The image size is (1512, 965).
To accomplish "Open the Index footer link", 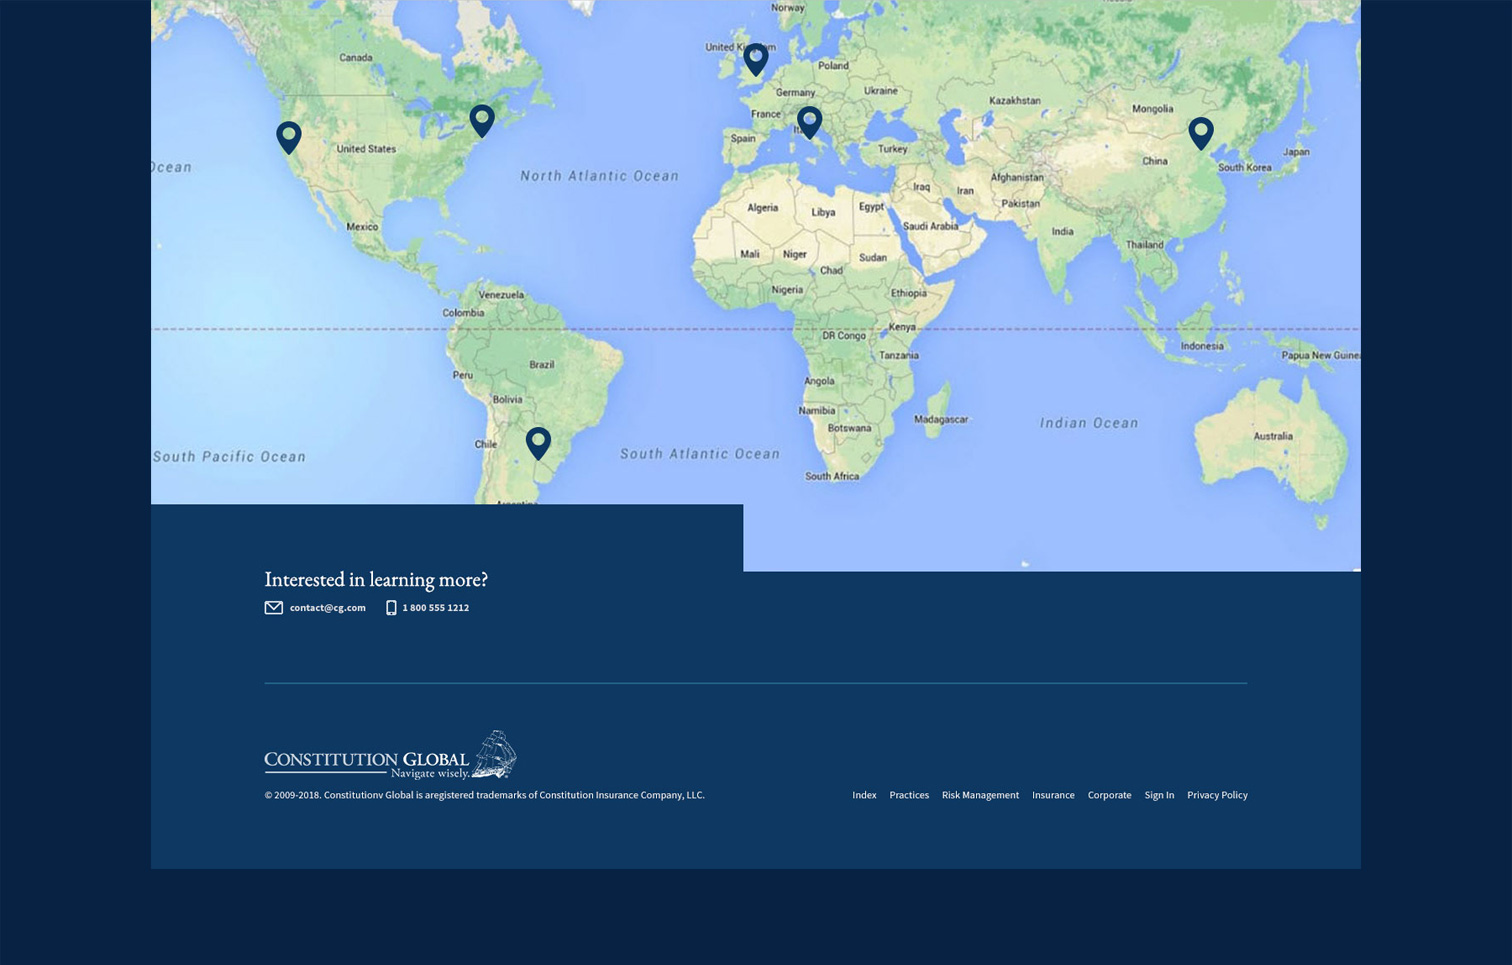I will coord(864,795).
